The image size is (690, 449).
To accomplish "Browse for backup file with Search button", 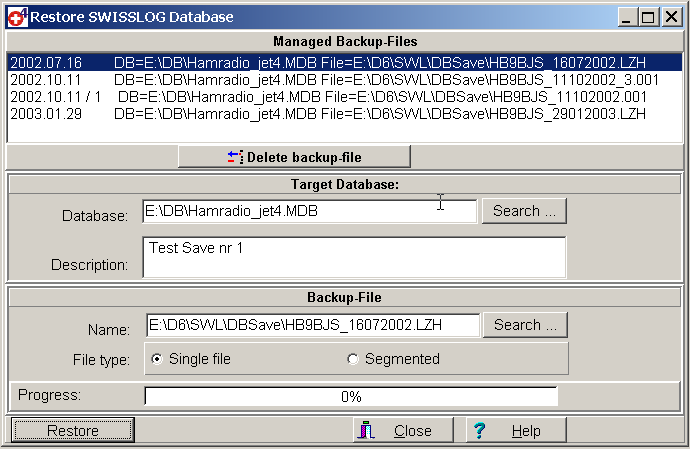I will tap(524, 325).
